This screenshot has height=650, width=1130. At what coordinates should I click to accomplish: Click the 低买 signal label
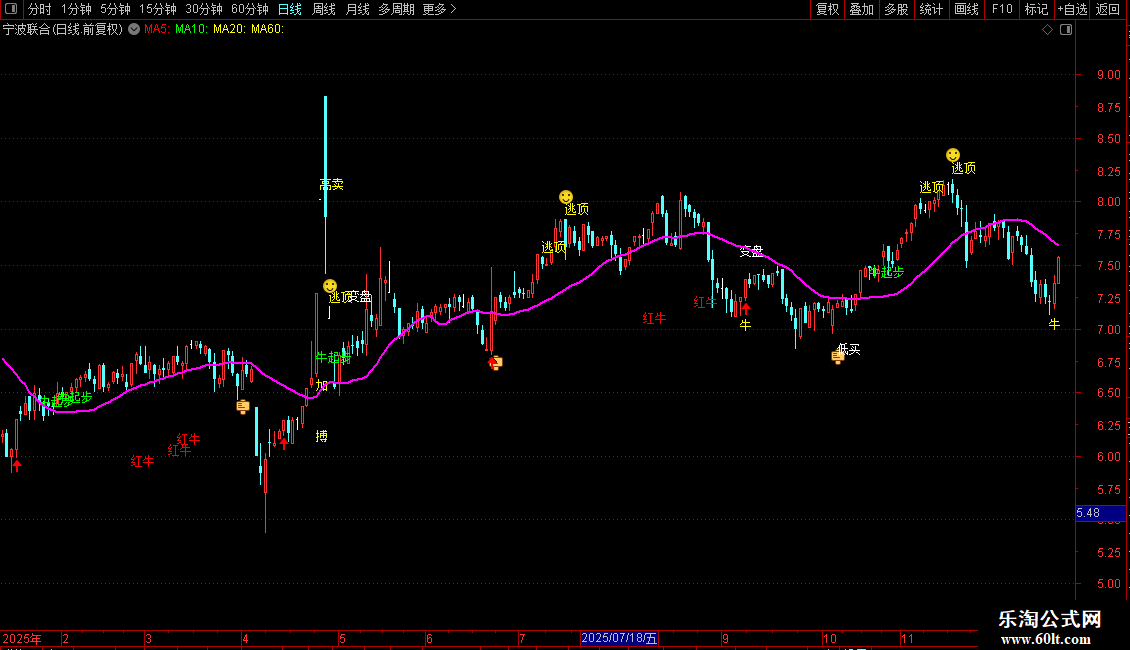[850, 350]
